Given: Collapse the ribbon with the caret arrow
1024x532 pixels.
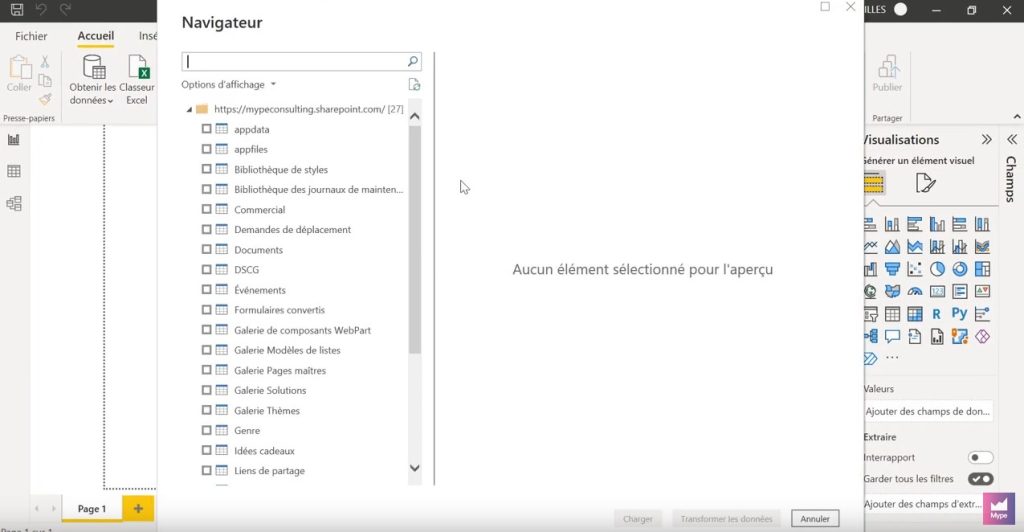Looking at the screenshot, I should [1017, 116].
